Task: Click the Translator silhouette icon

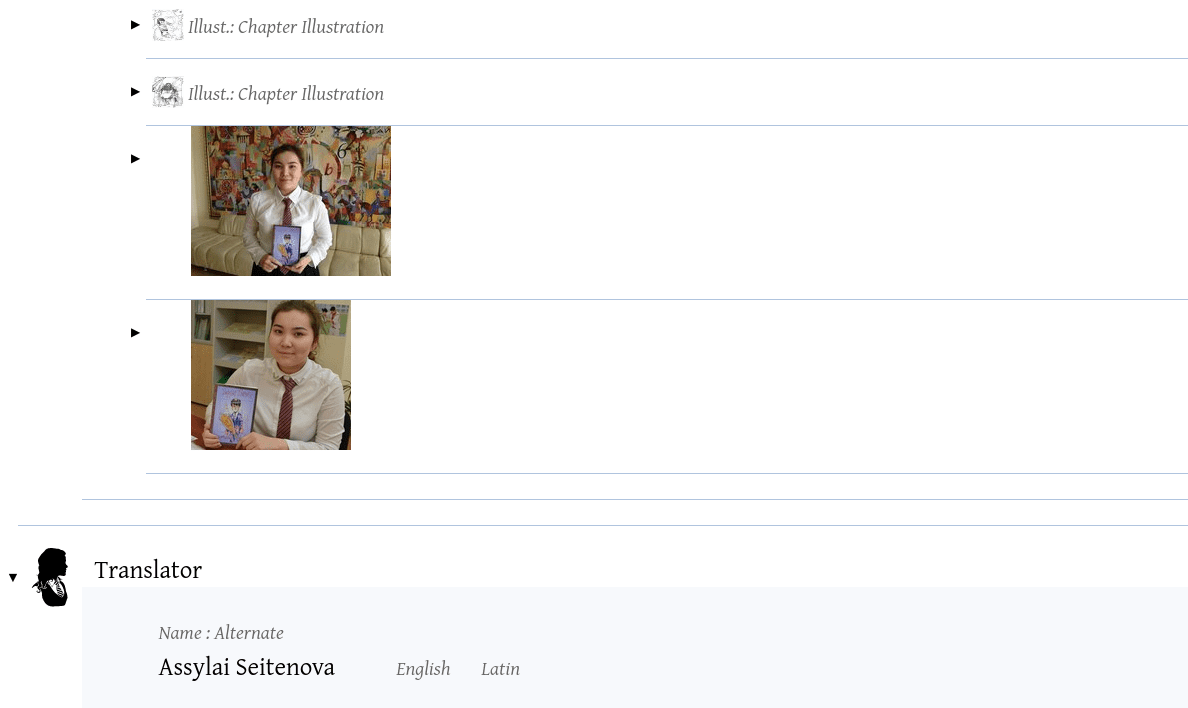Action: coord(52,577)
